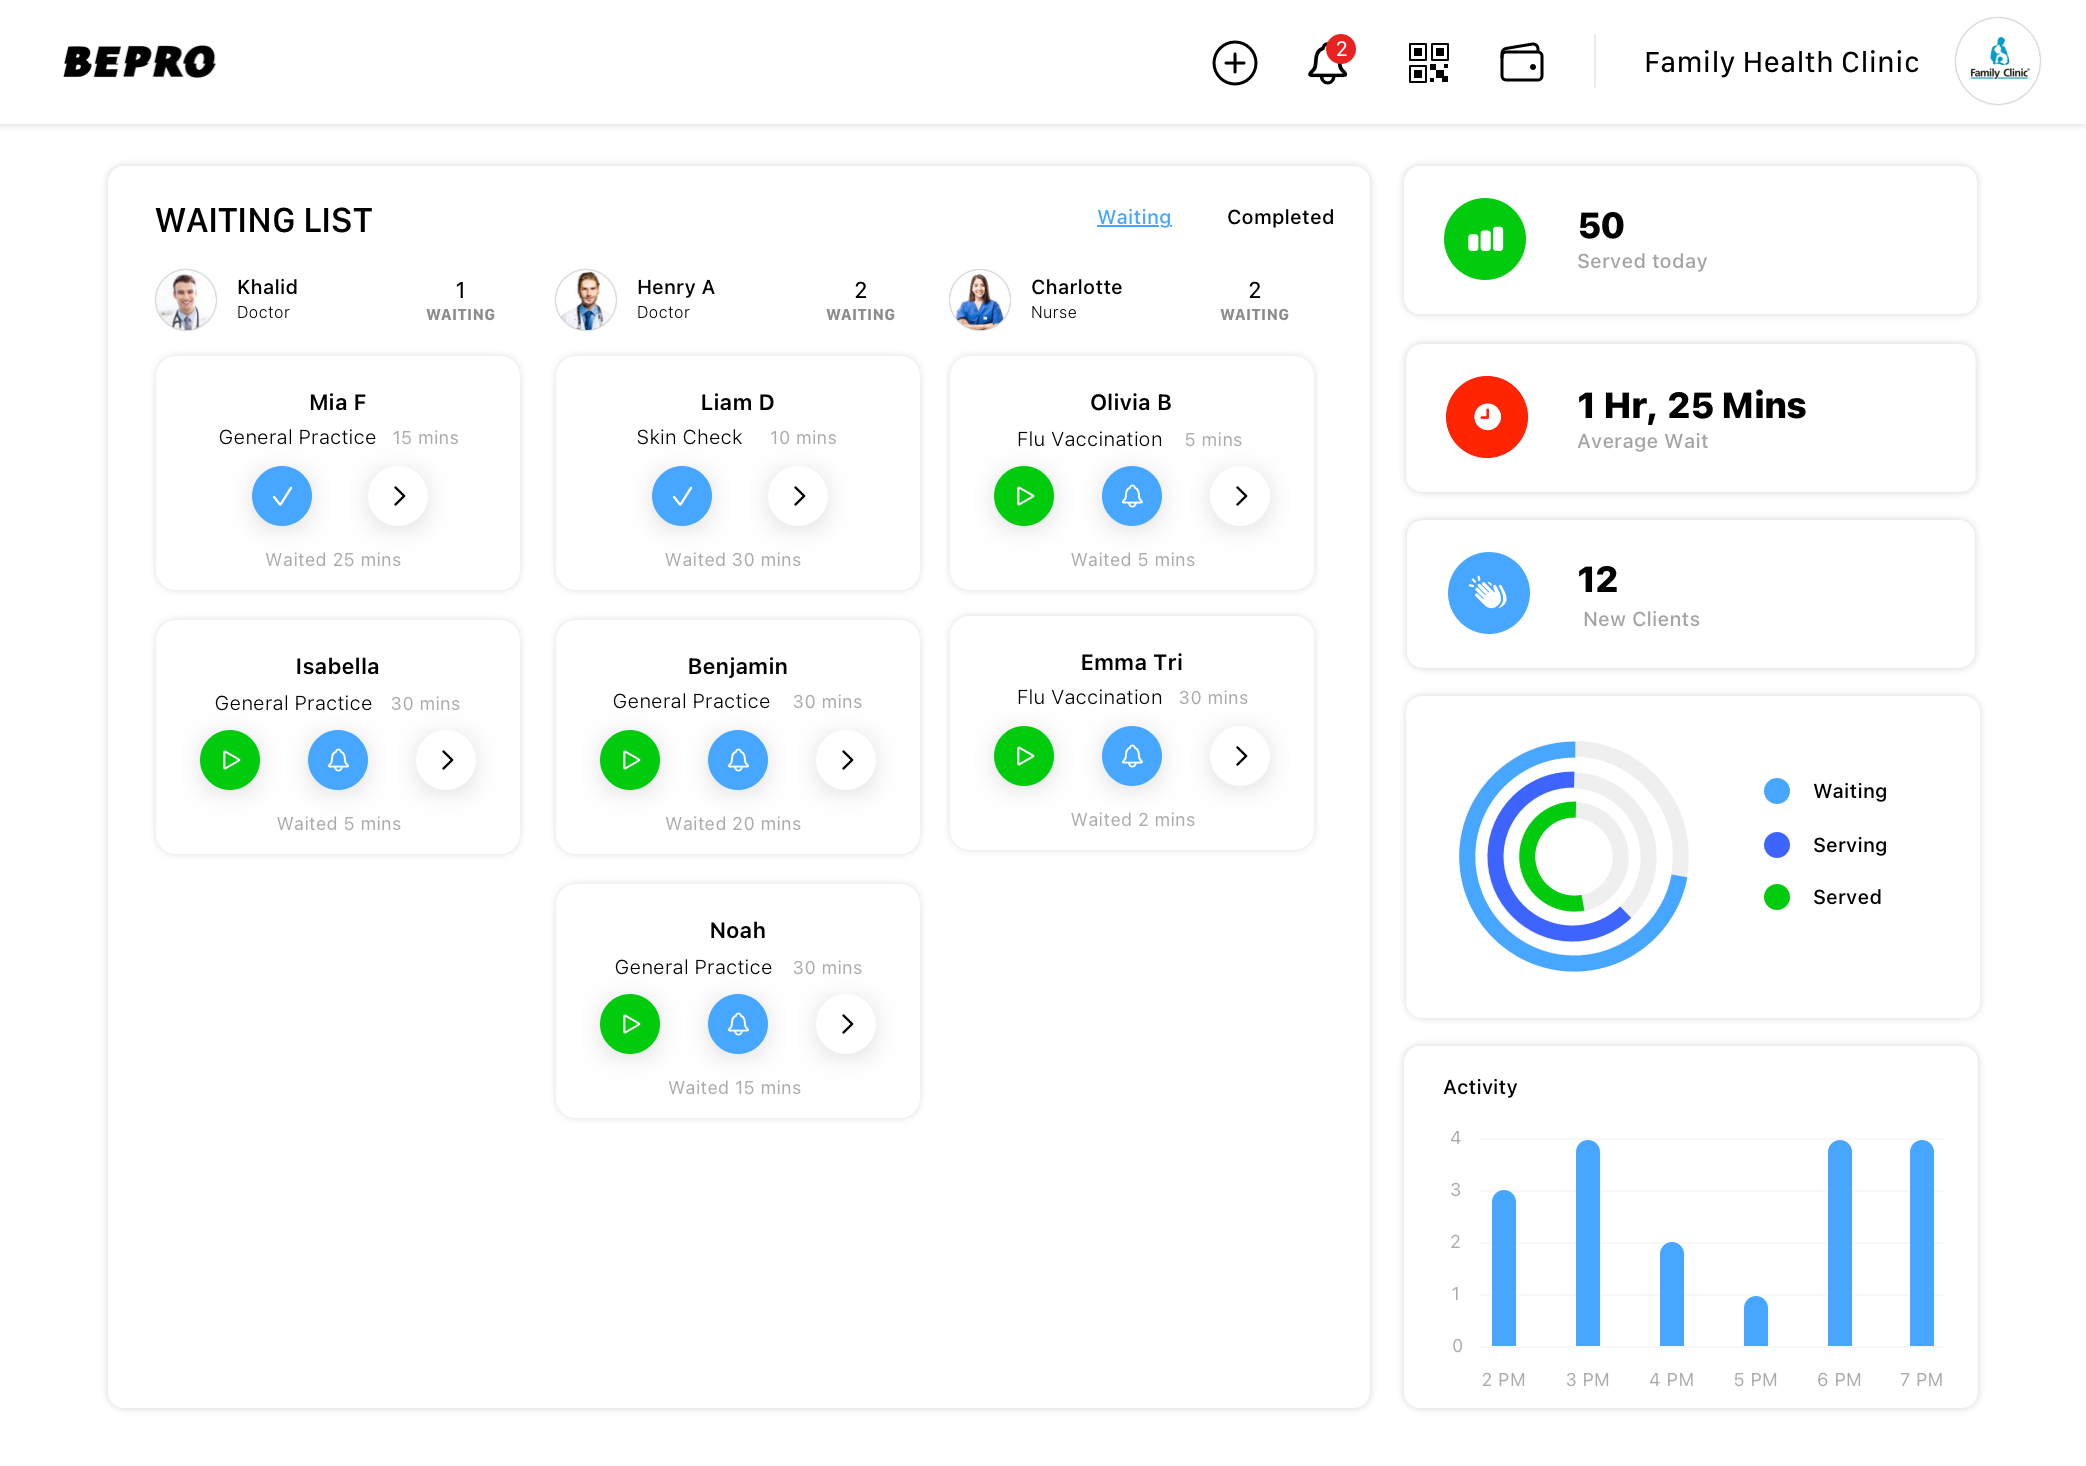The image size is (2086, 1466).
Task: Expand details for Noah's card
Action: click(845, 1024)
